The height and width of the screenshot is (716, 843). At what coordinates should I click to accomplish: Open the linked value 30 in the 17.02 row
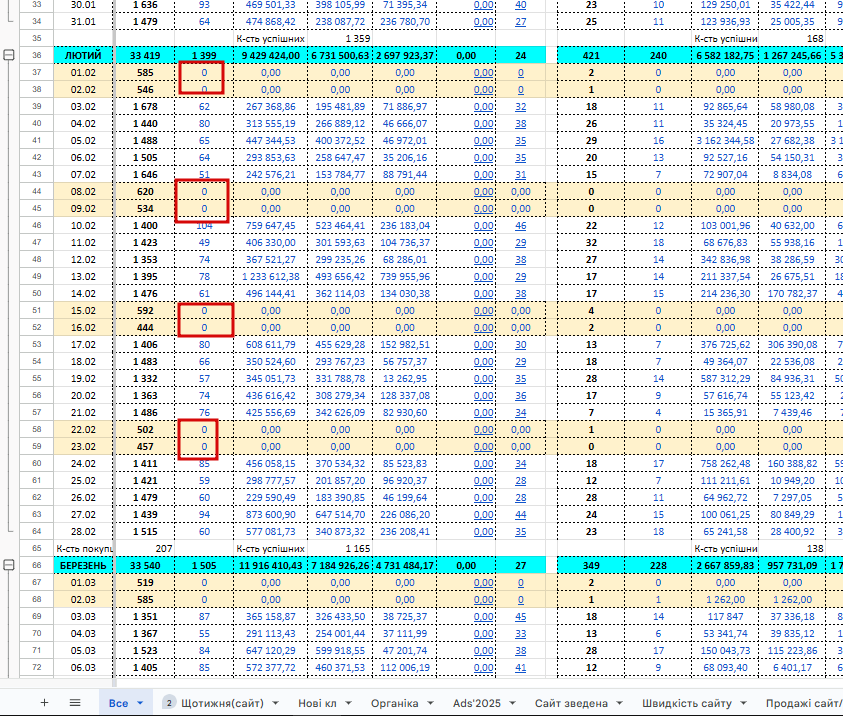pos(520,345)
